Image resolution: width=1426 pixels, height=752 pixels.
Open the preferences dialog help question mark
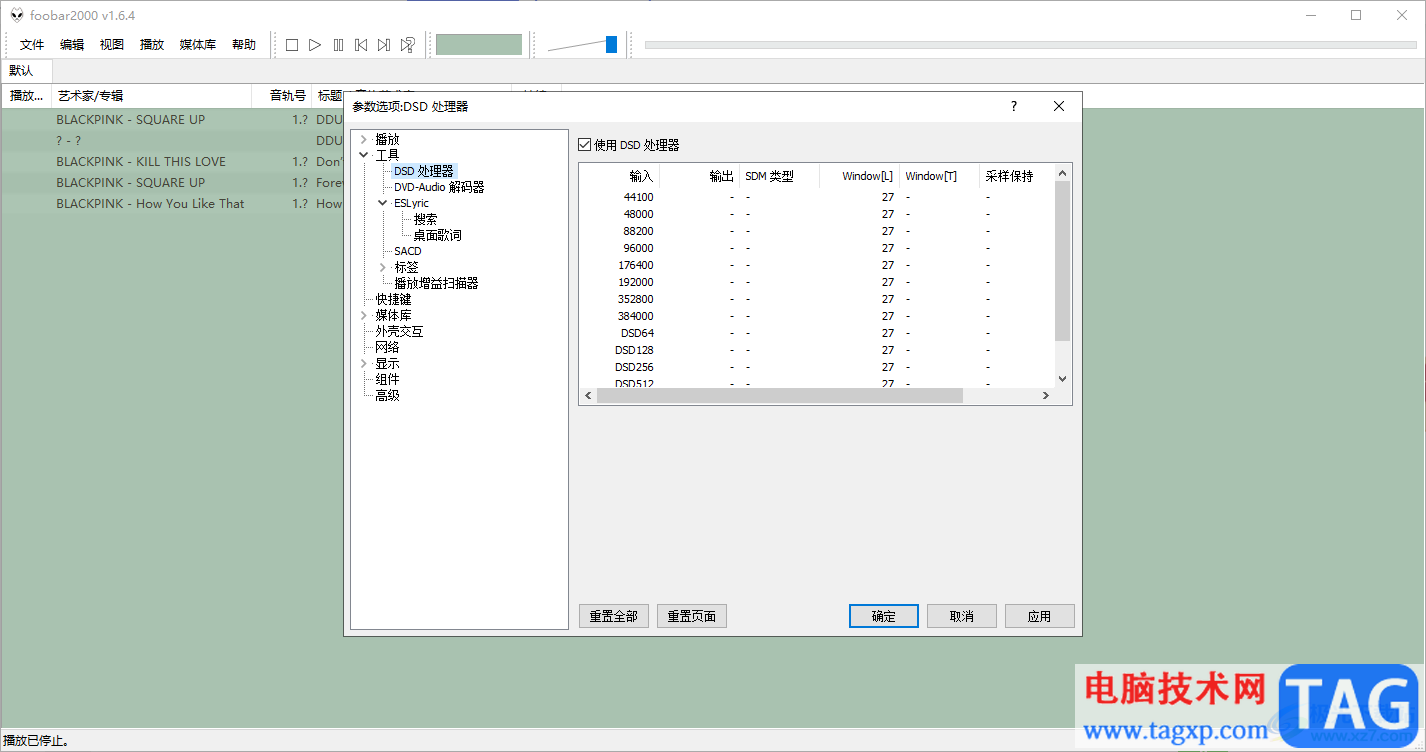(1013, 106)
